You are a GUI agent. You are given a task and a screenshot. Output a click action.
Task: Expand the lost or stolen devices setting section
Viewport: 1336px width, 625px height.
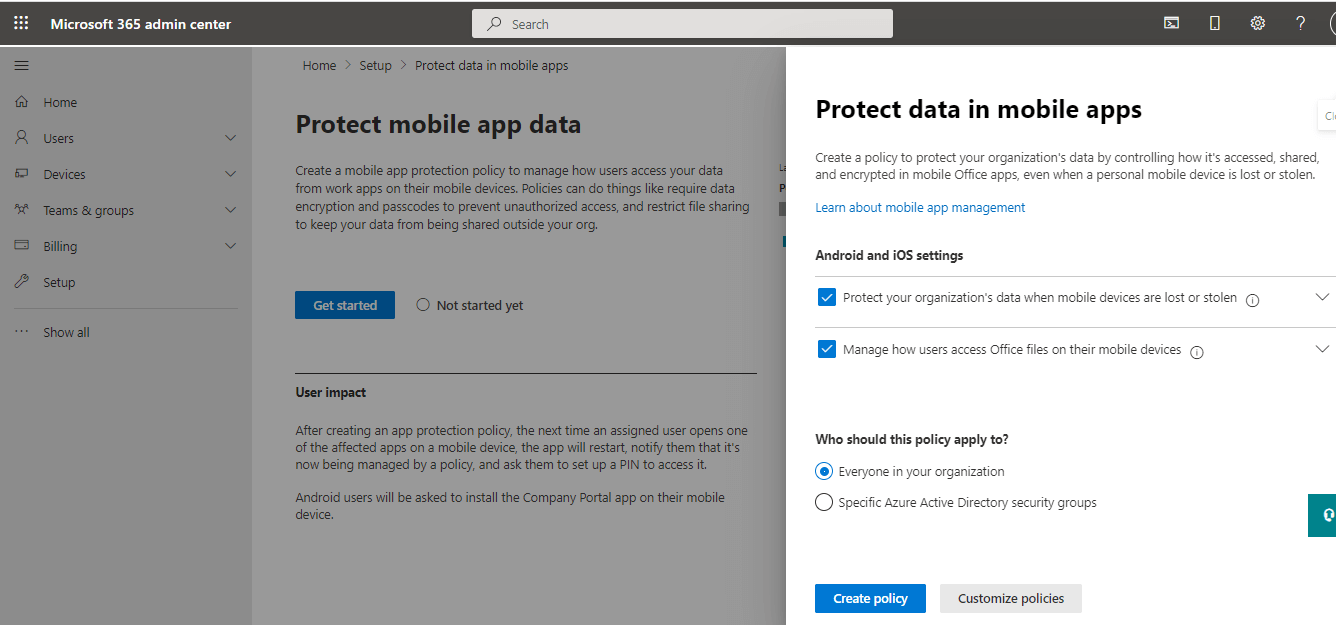[1322, 297]
